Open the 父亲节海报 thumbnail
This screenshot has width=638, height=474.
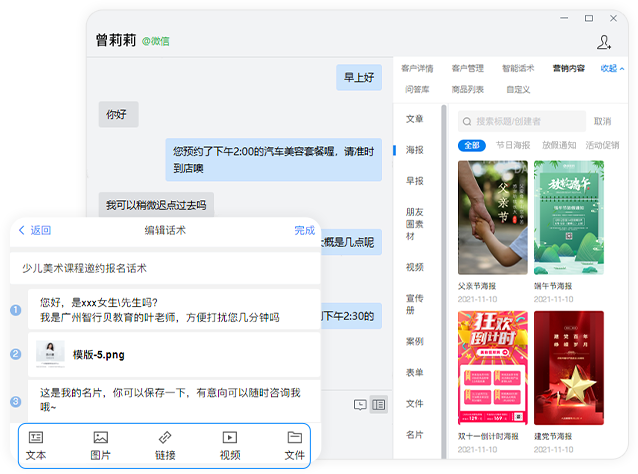[492, 218]
